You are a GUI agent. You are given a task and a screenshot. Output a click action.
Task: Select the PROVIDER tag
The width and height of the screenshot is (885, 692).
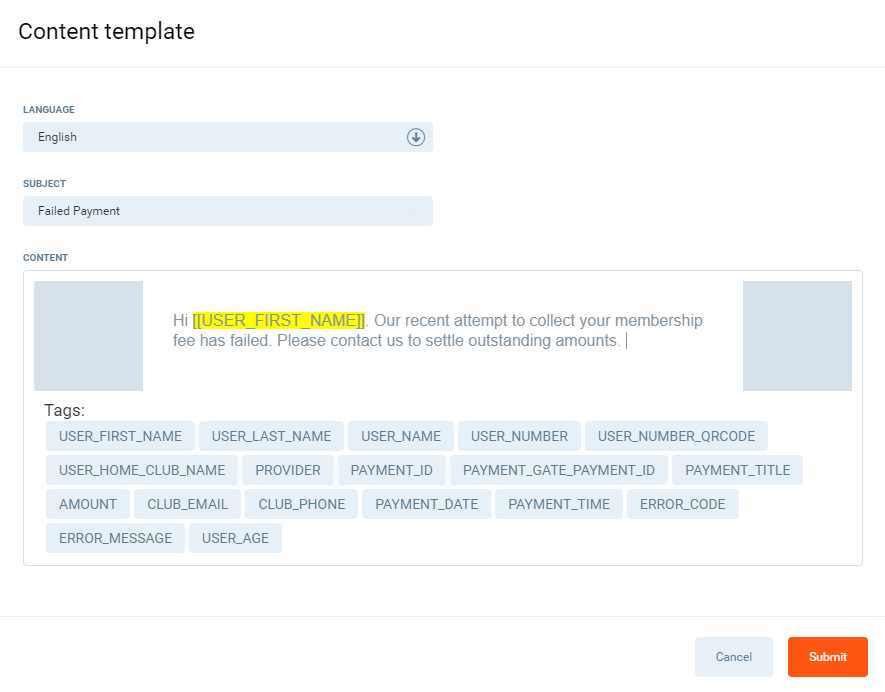[288, 470]
